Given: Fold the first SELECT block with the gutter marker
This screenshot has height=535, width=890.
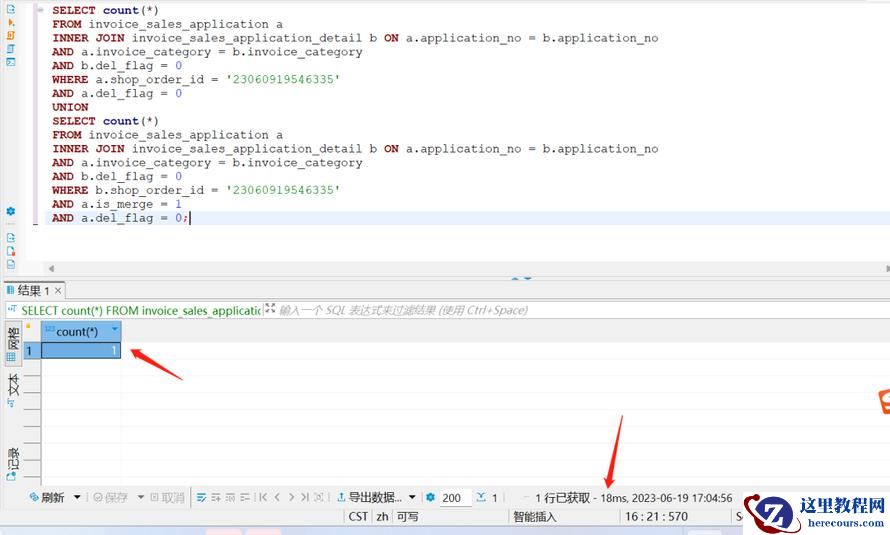Looking at the screenshot, I should point(40,10).
